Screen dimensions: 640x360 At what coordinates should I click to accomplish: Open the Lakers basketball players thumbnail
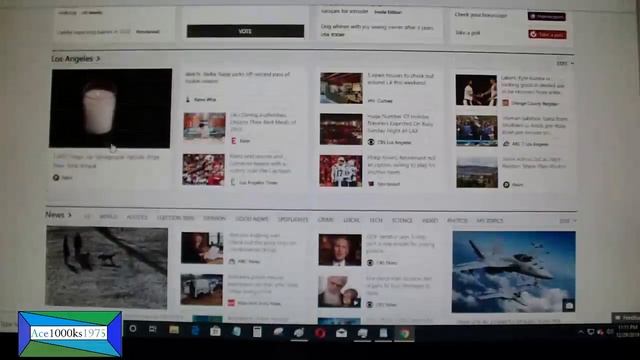click(x=476, y=90)
